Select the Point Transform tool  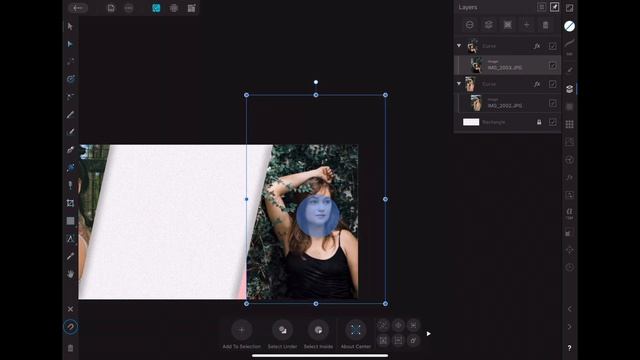[x=70, y=61]
